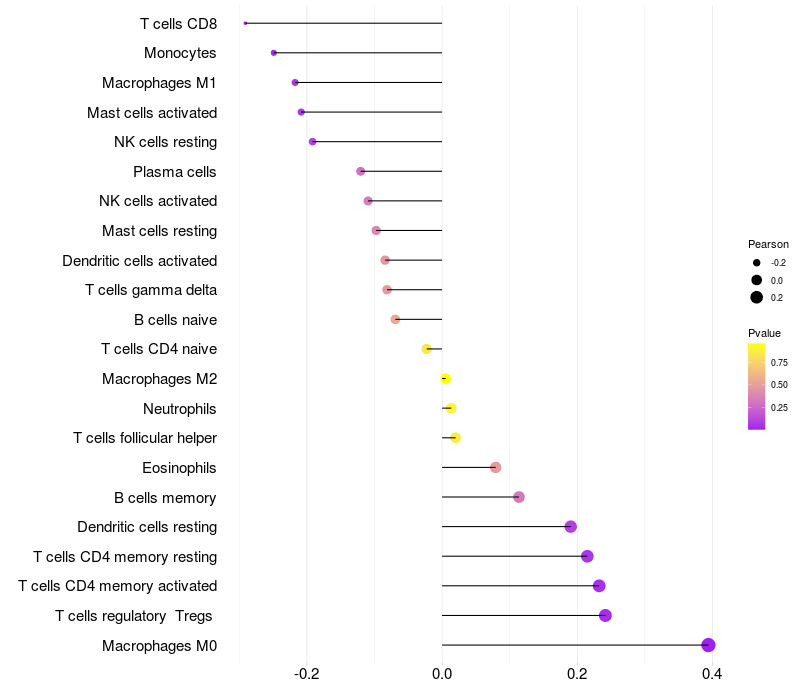This screenshot has height=700, width=800.
Task: Click the Neutrophils axis label
Action: click(x=180, y=409)
